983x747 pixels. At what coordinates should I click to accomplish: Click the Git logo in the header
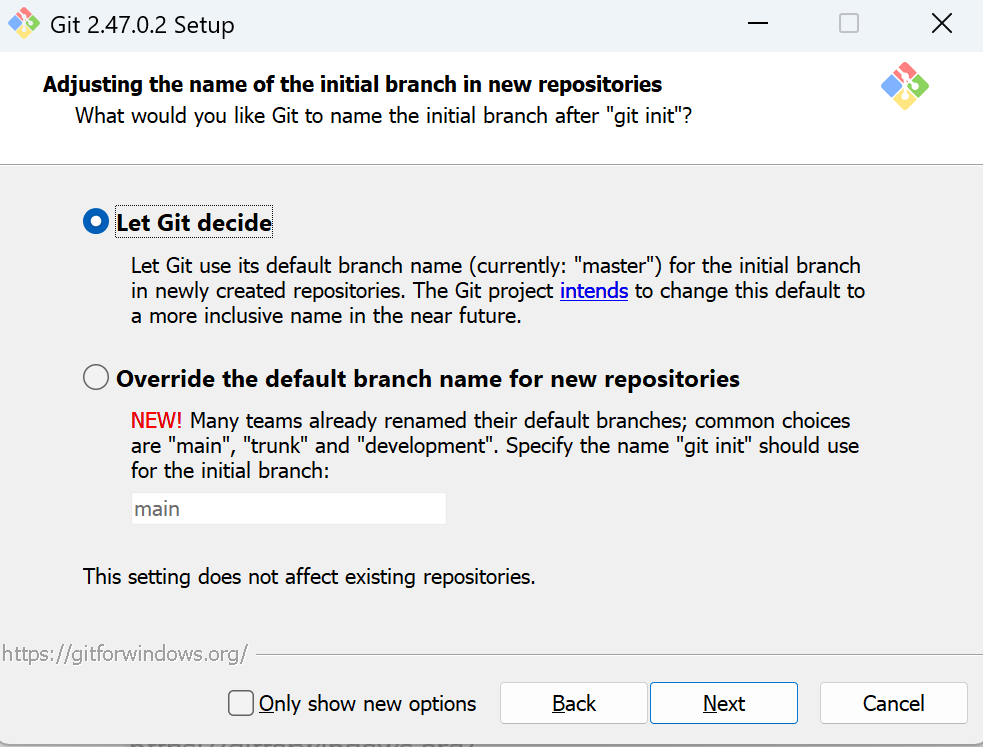905,86
